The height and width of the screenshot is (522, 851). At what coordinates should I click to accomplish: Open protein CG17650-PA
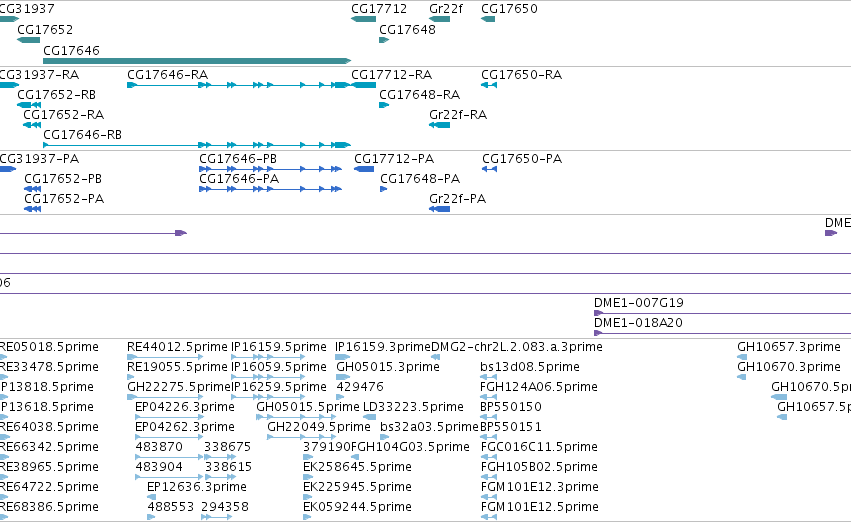click(x=522, y=159)
